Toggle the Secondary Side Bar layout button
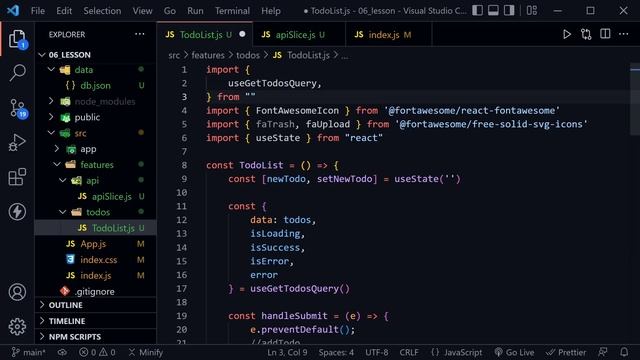Viewport: 640px width, 360px height. [x=509, y=10]
